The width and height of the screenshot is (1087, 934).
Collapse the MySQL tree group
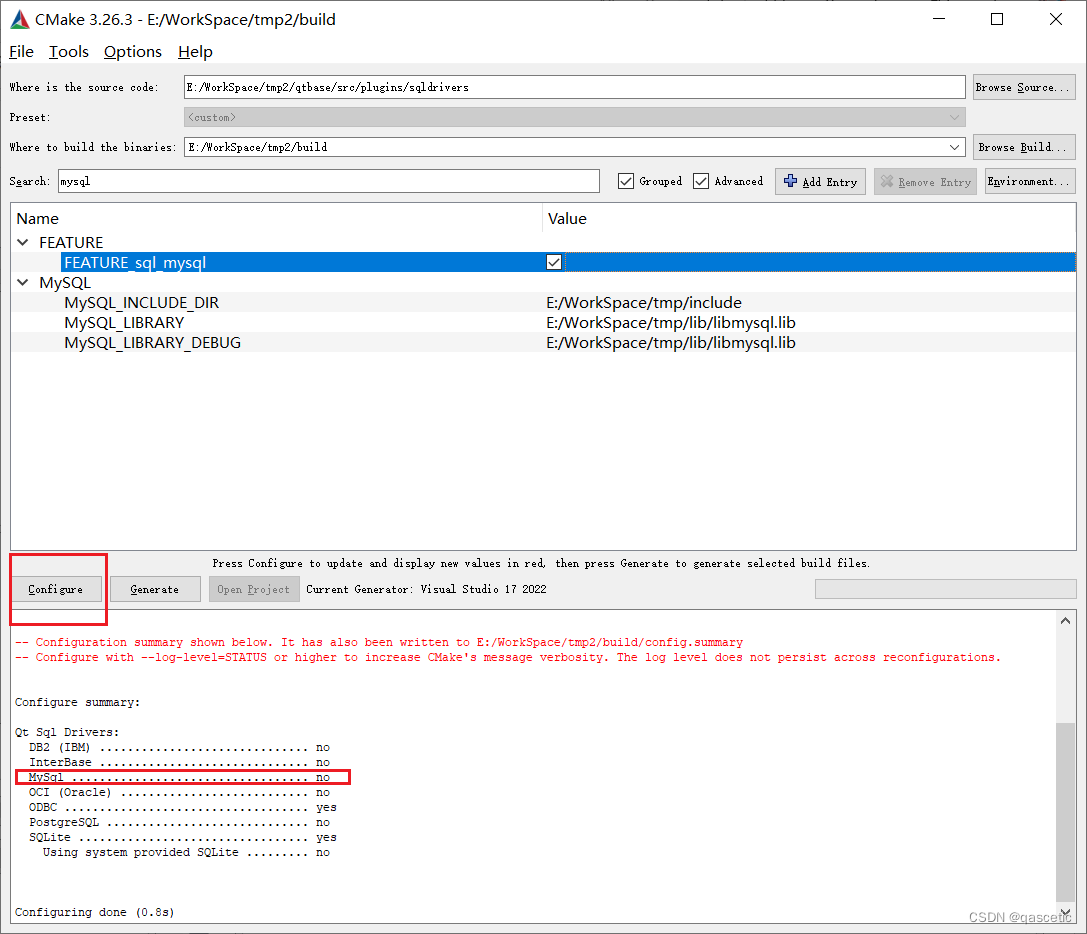point(22,282)
